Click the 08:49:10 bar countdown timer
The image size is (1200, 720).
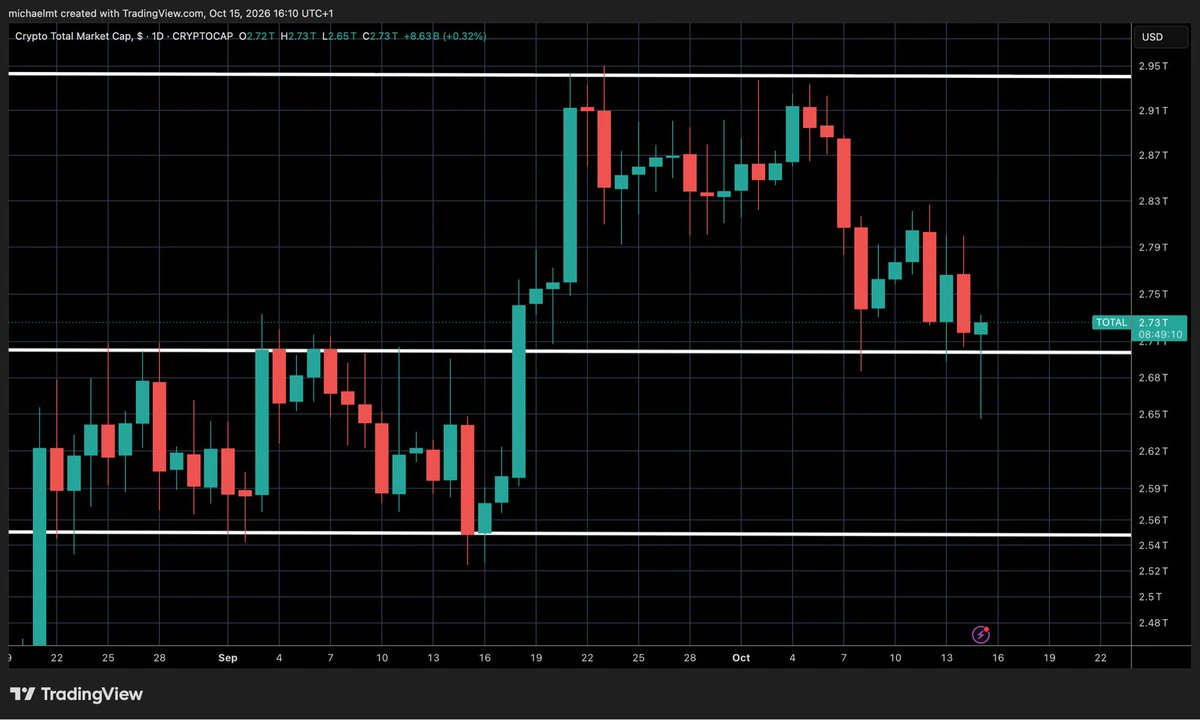[1160, 335]
